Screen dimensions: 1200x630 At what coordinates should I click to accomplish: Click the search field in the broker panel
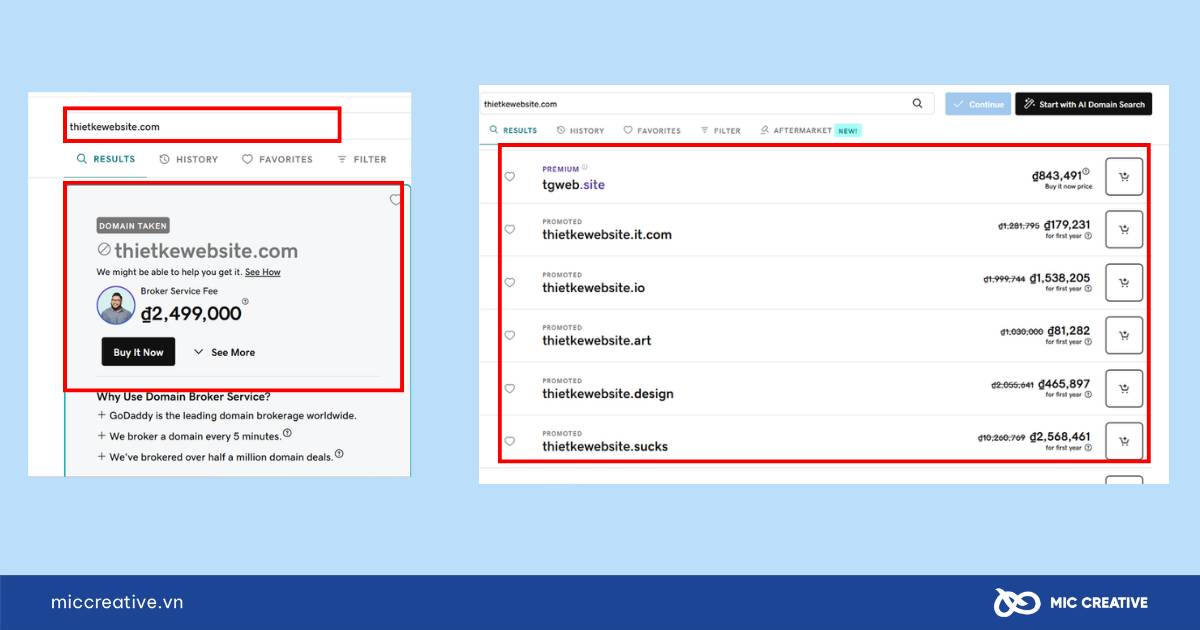[x=202, y=126]
